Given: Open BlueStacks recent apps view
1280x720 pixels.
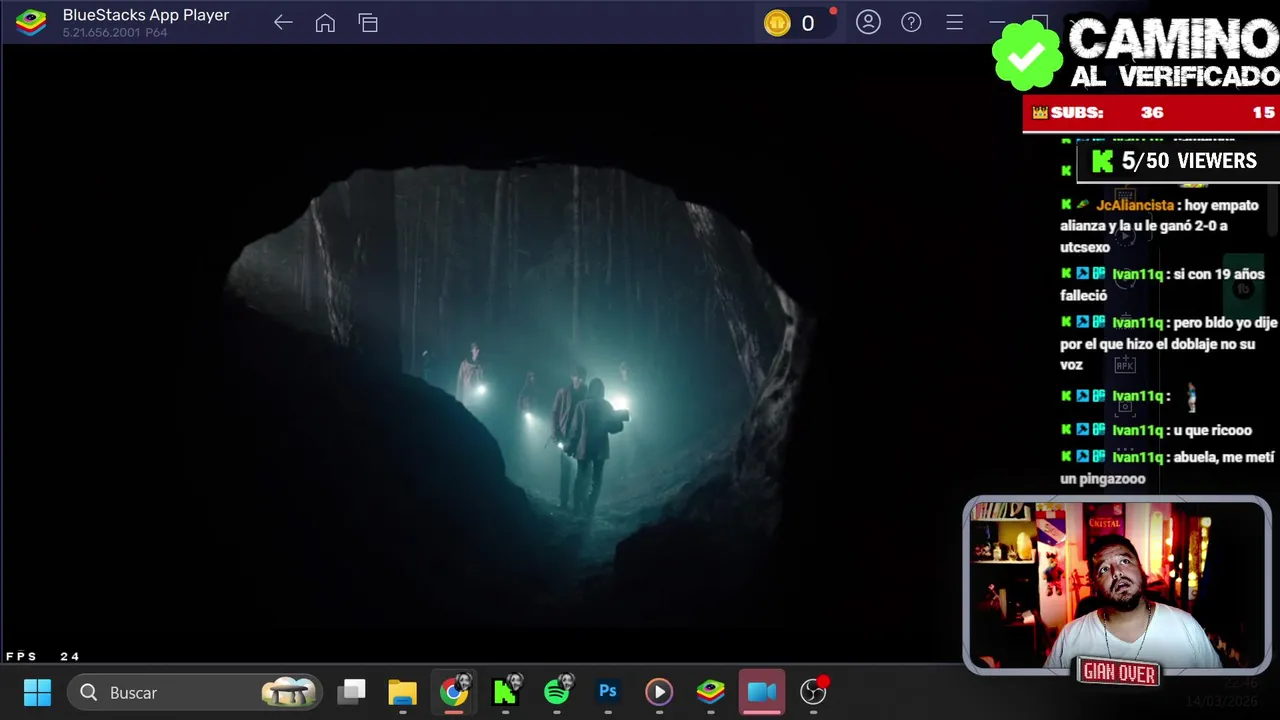Looking at the screenshot, I should coord(368,22).
